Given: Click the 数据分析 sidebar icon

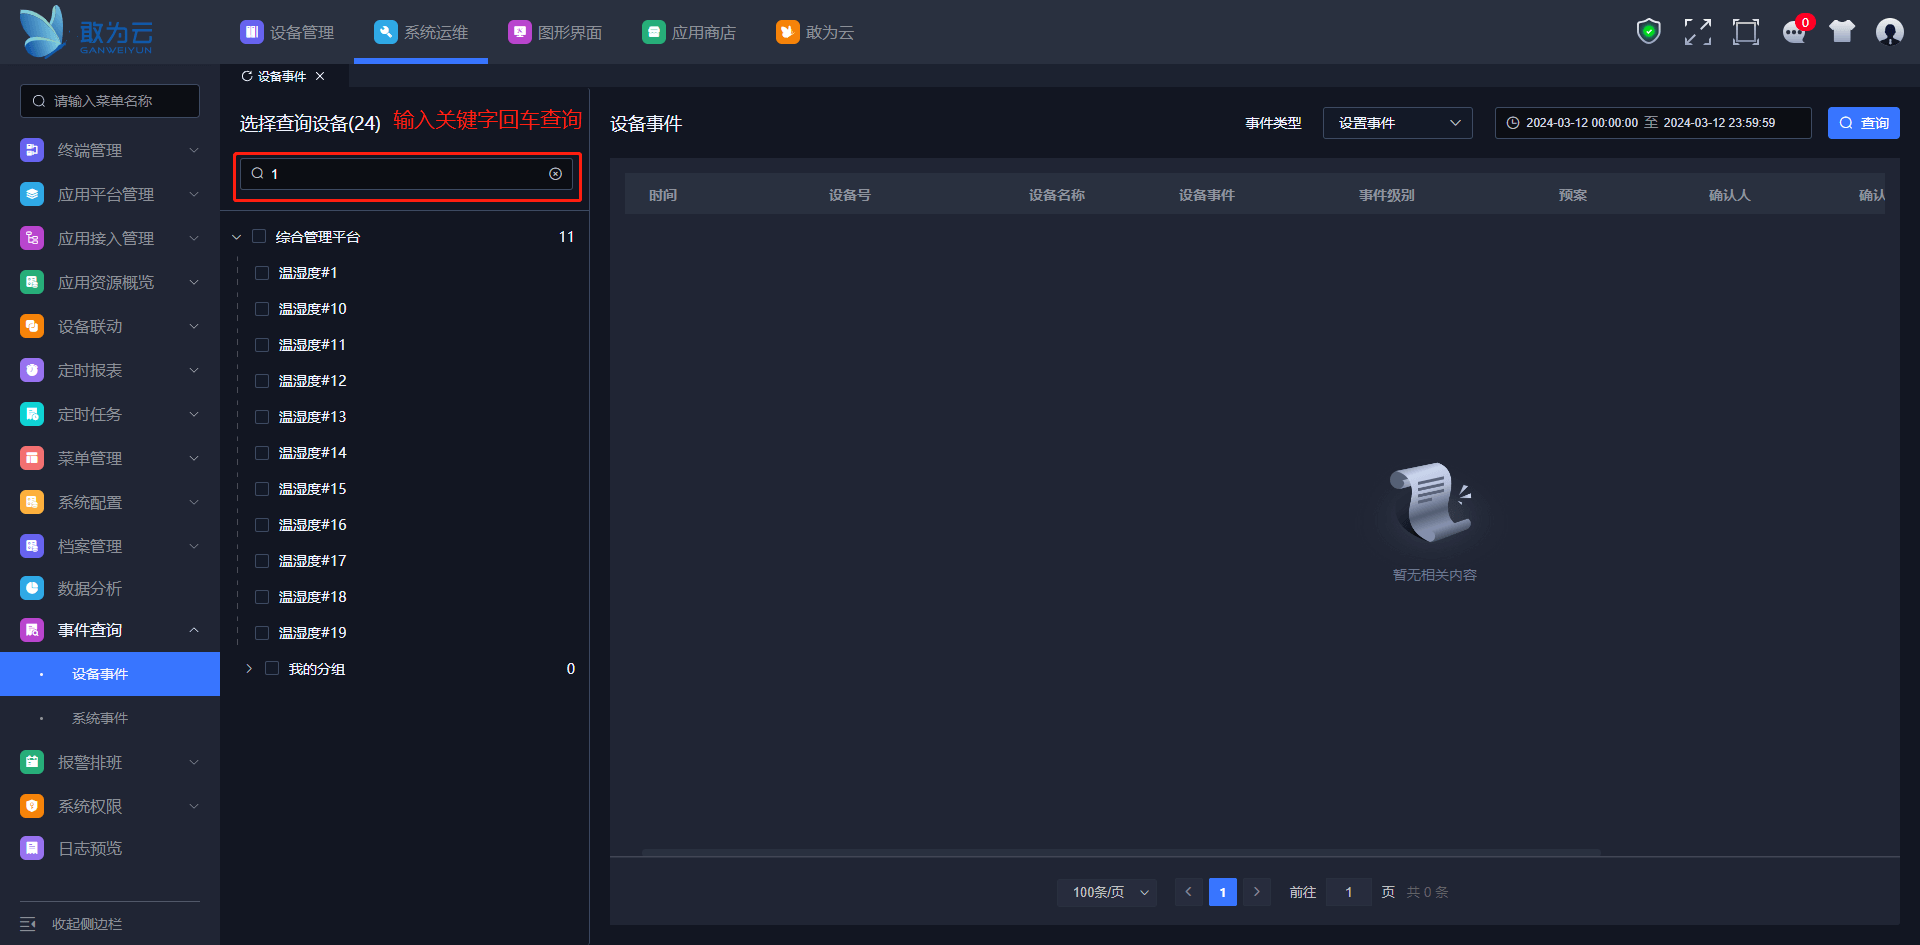Looking at the screenshot, I should [x=32, y=588].
